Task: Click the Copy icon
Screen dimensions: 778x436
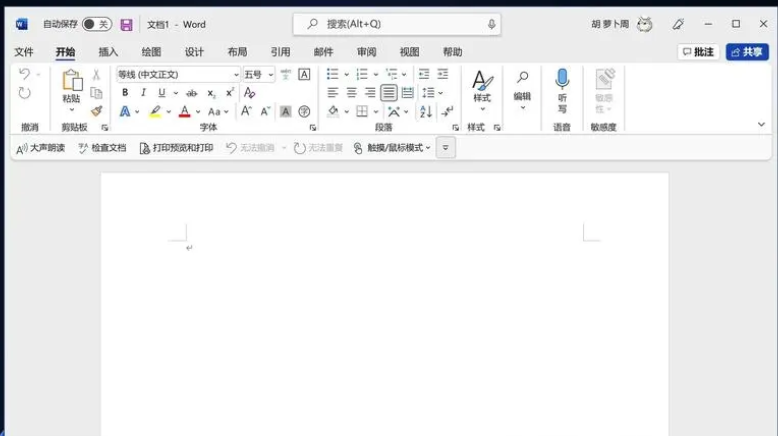Action: [96, 93]
